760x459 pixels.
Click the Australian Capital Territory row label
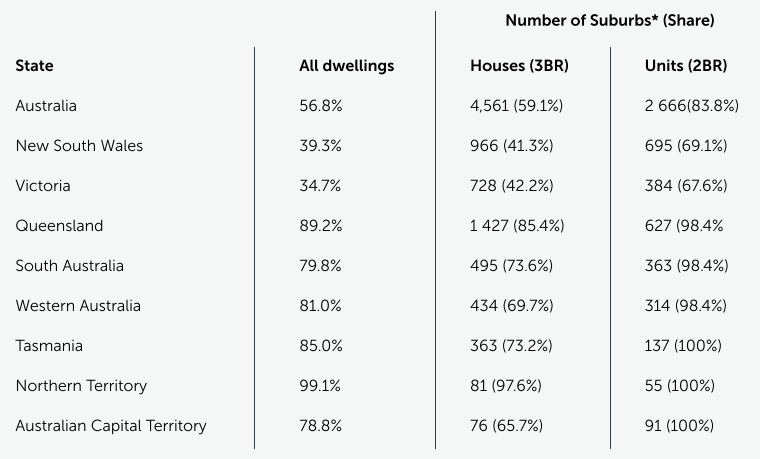pyautogui.click(x=111, y=426)
